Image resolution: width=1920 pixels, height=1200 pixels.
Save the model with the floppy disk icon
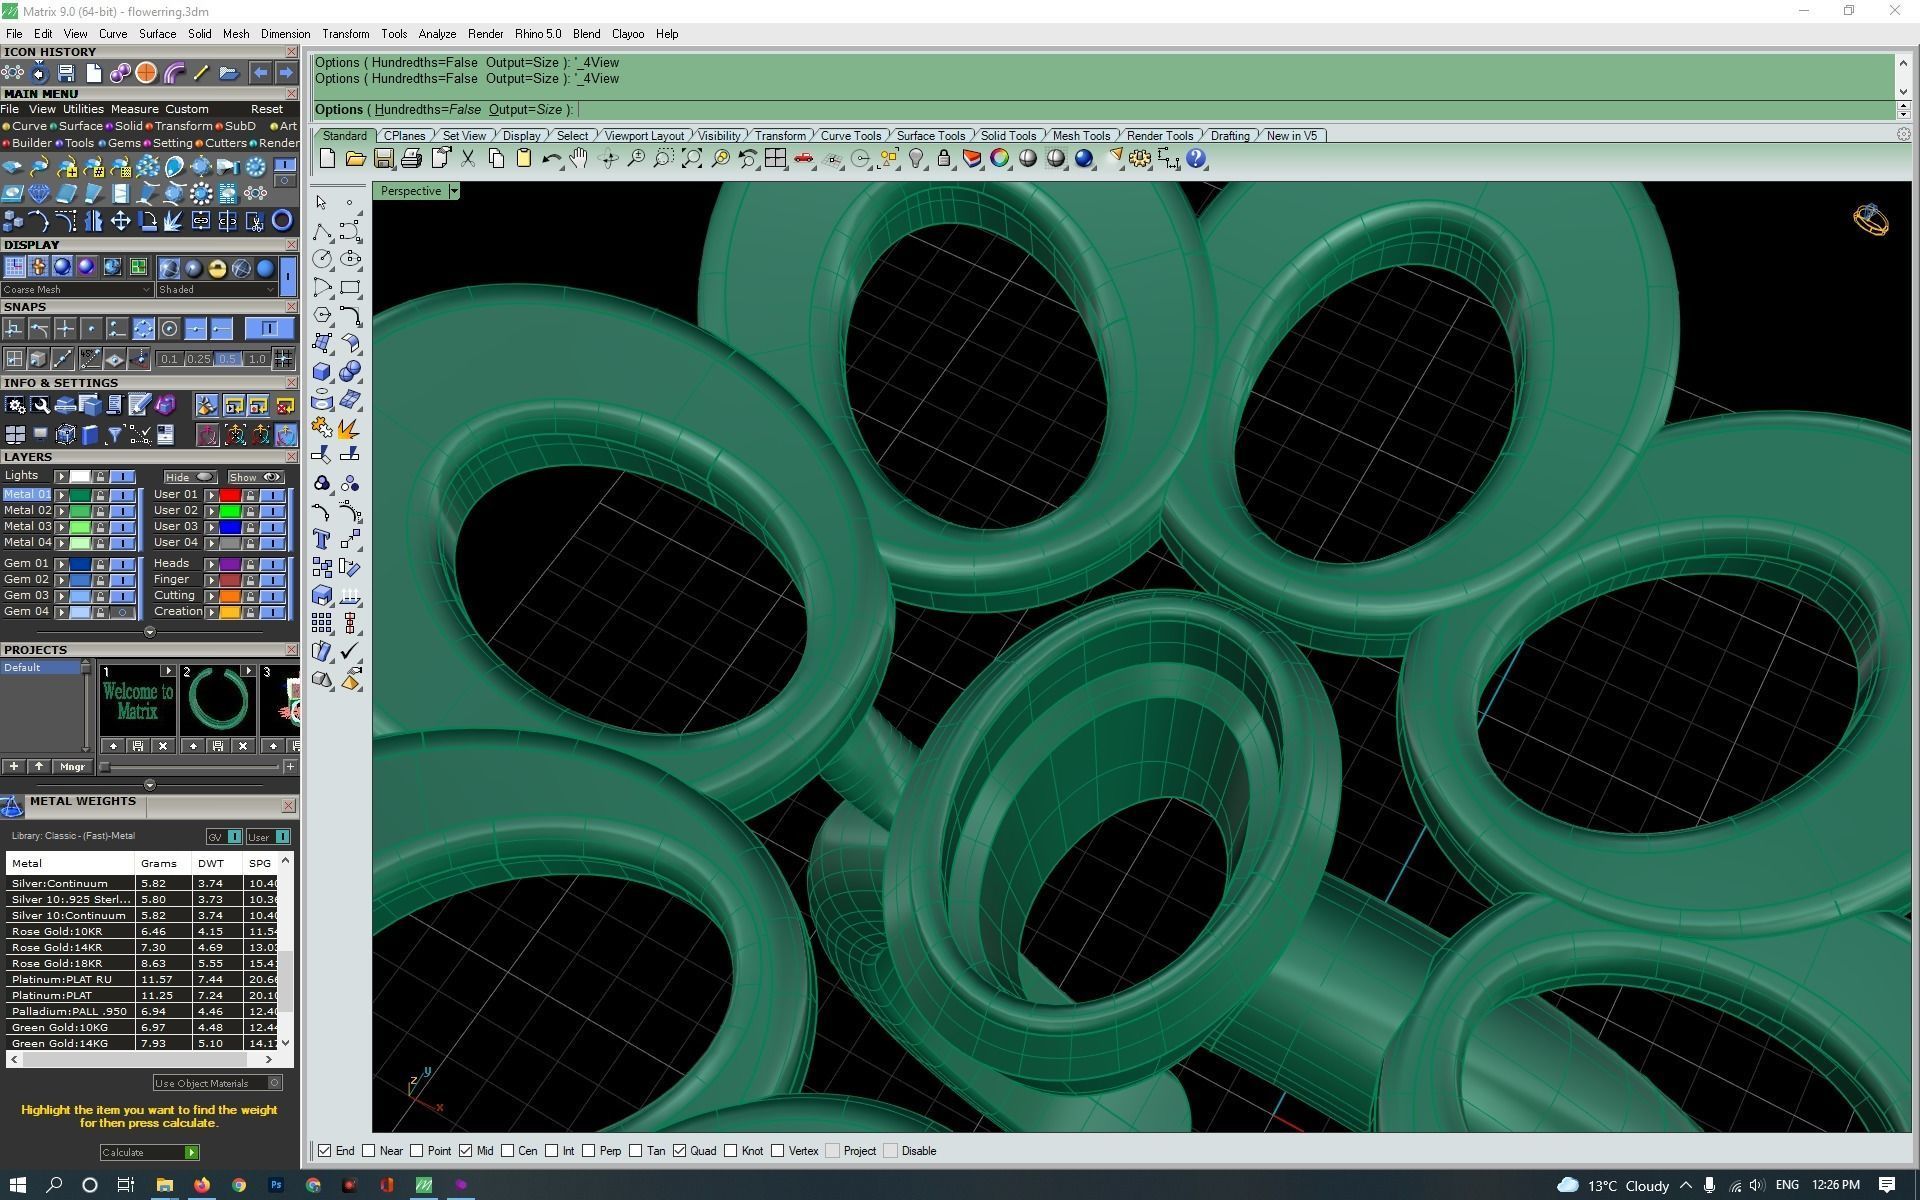[383, 159]
